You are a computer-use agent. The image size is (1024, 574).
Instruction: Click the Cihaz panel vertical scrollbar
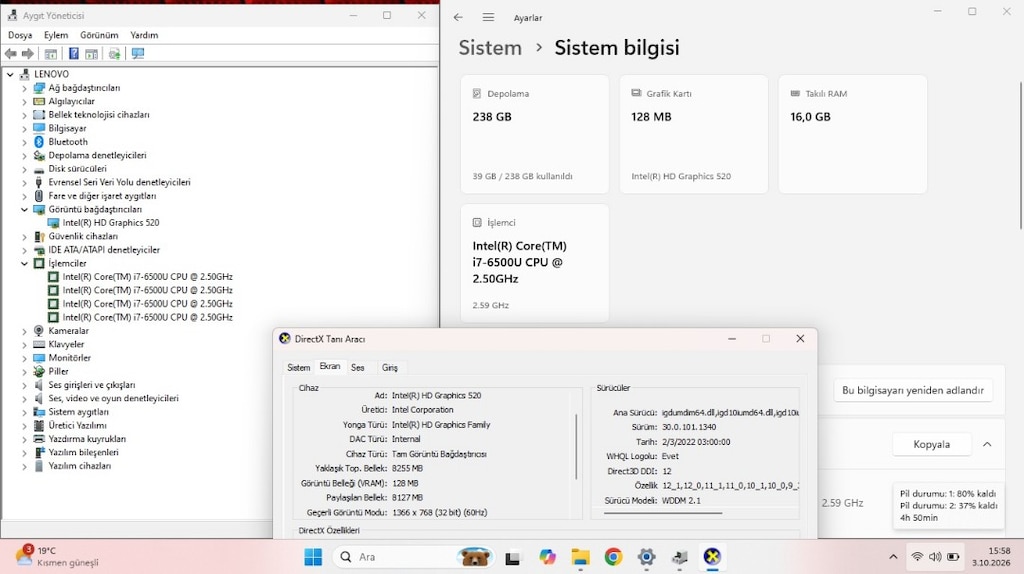coord(576,447)
